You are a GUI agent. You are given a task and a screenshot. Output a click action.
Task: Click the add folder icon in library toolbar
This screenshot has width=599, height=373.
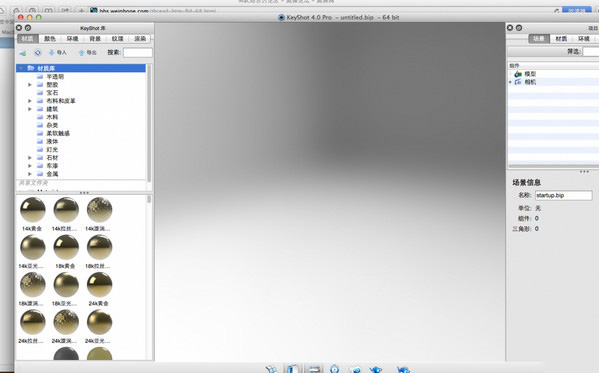click(23, 53)
